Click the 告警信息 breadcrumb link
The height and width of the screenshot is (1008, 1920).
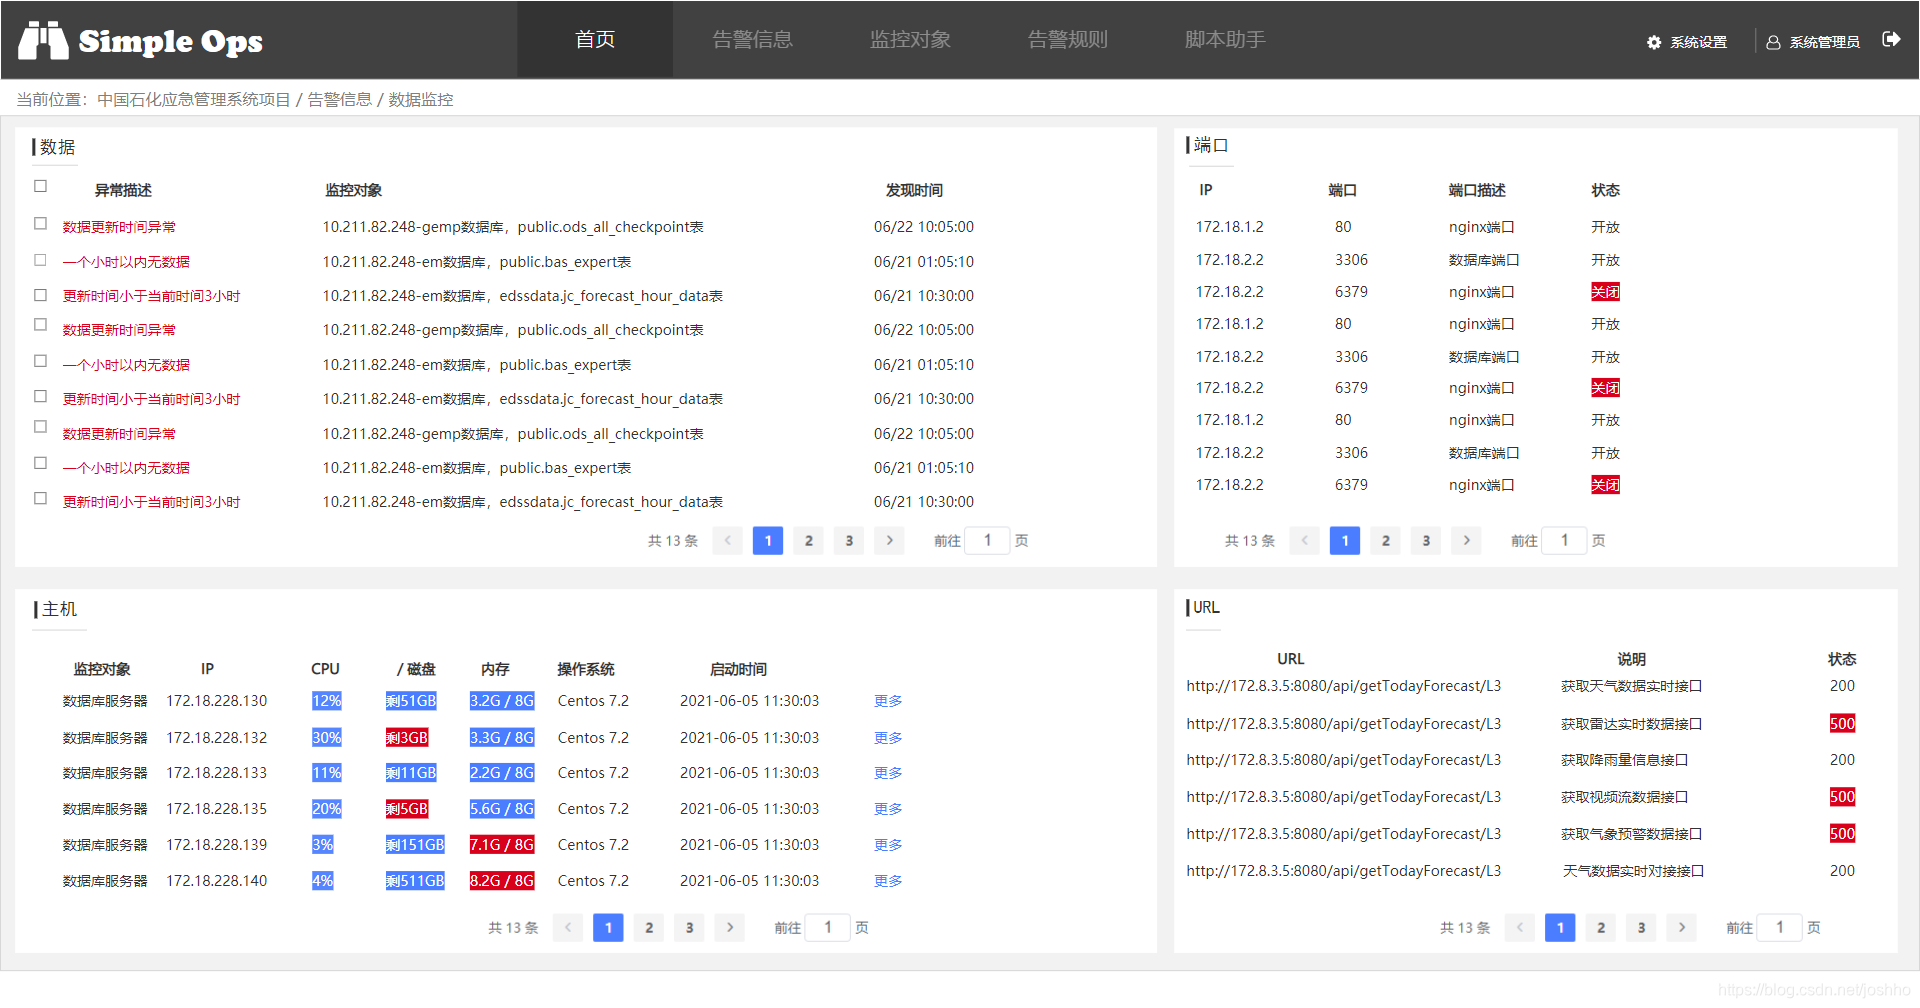[x=339, y=99]
